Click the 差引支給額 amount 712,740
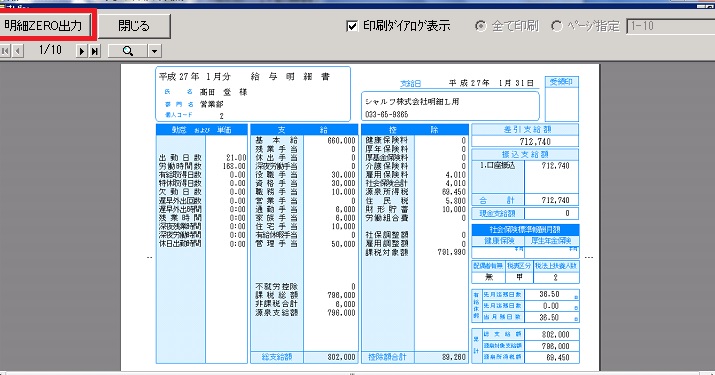This screenshot has width=715, height=375. coord(534,141)
